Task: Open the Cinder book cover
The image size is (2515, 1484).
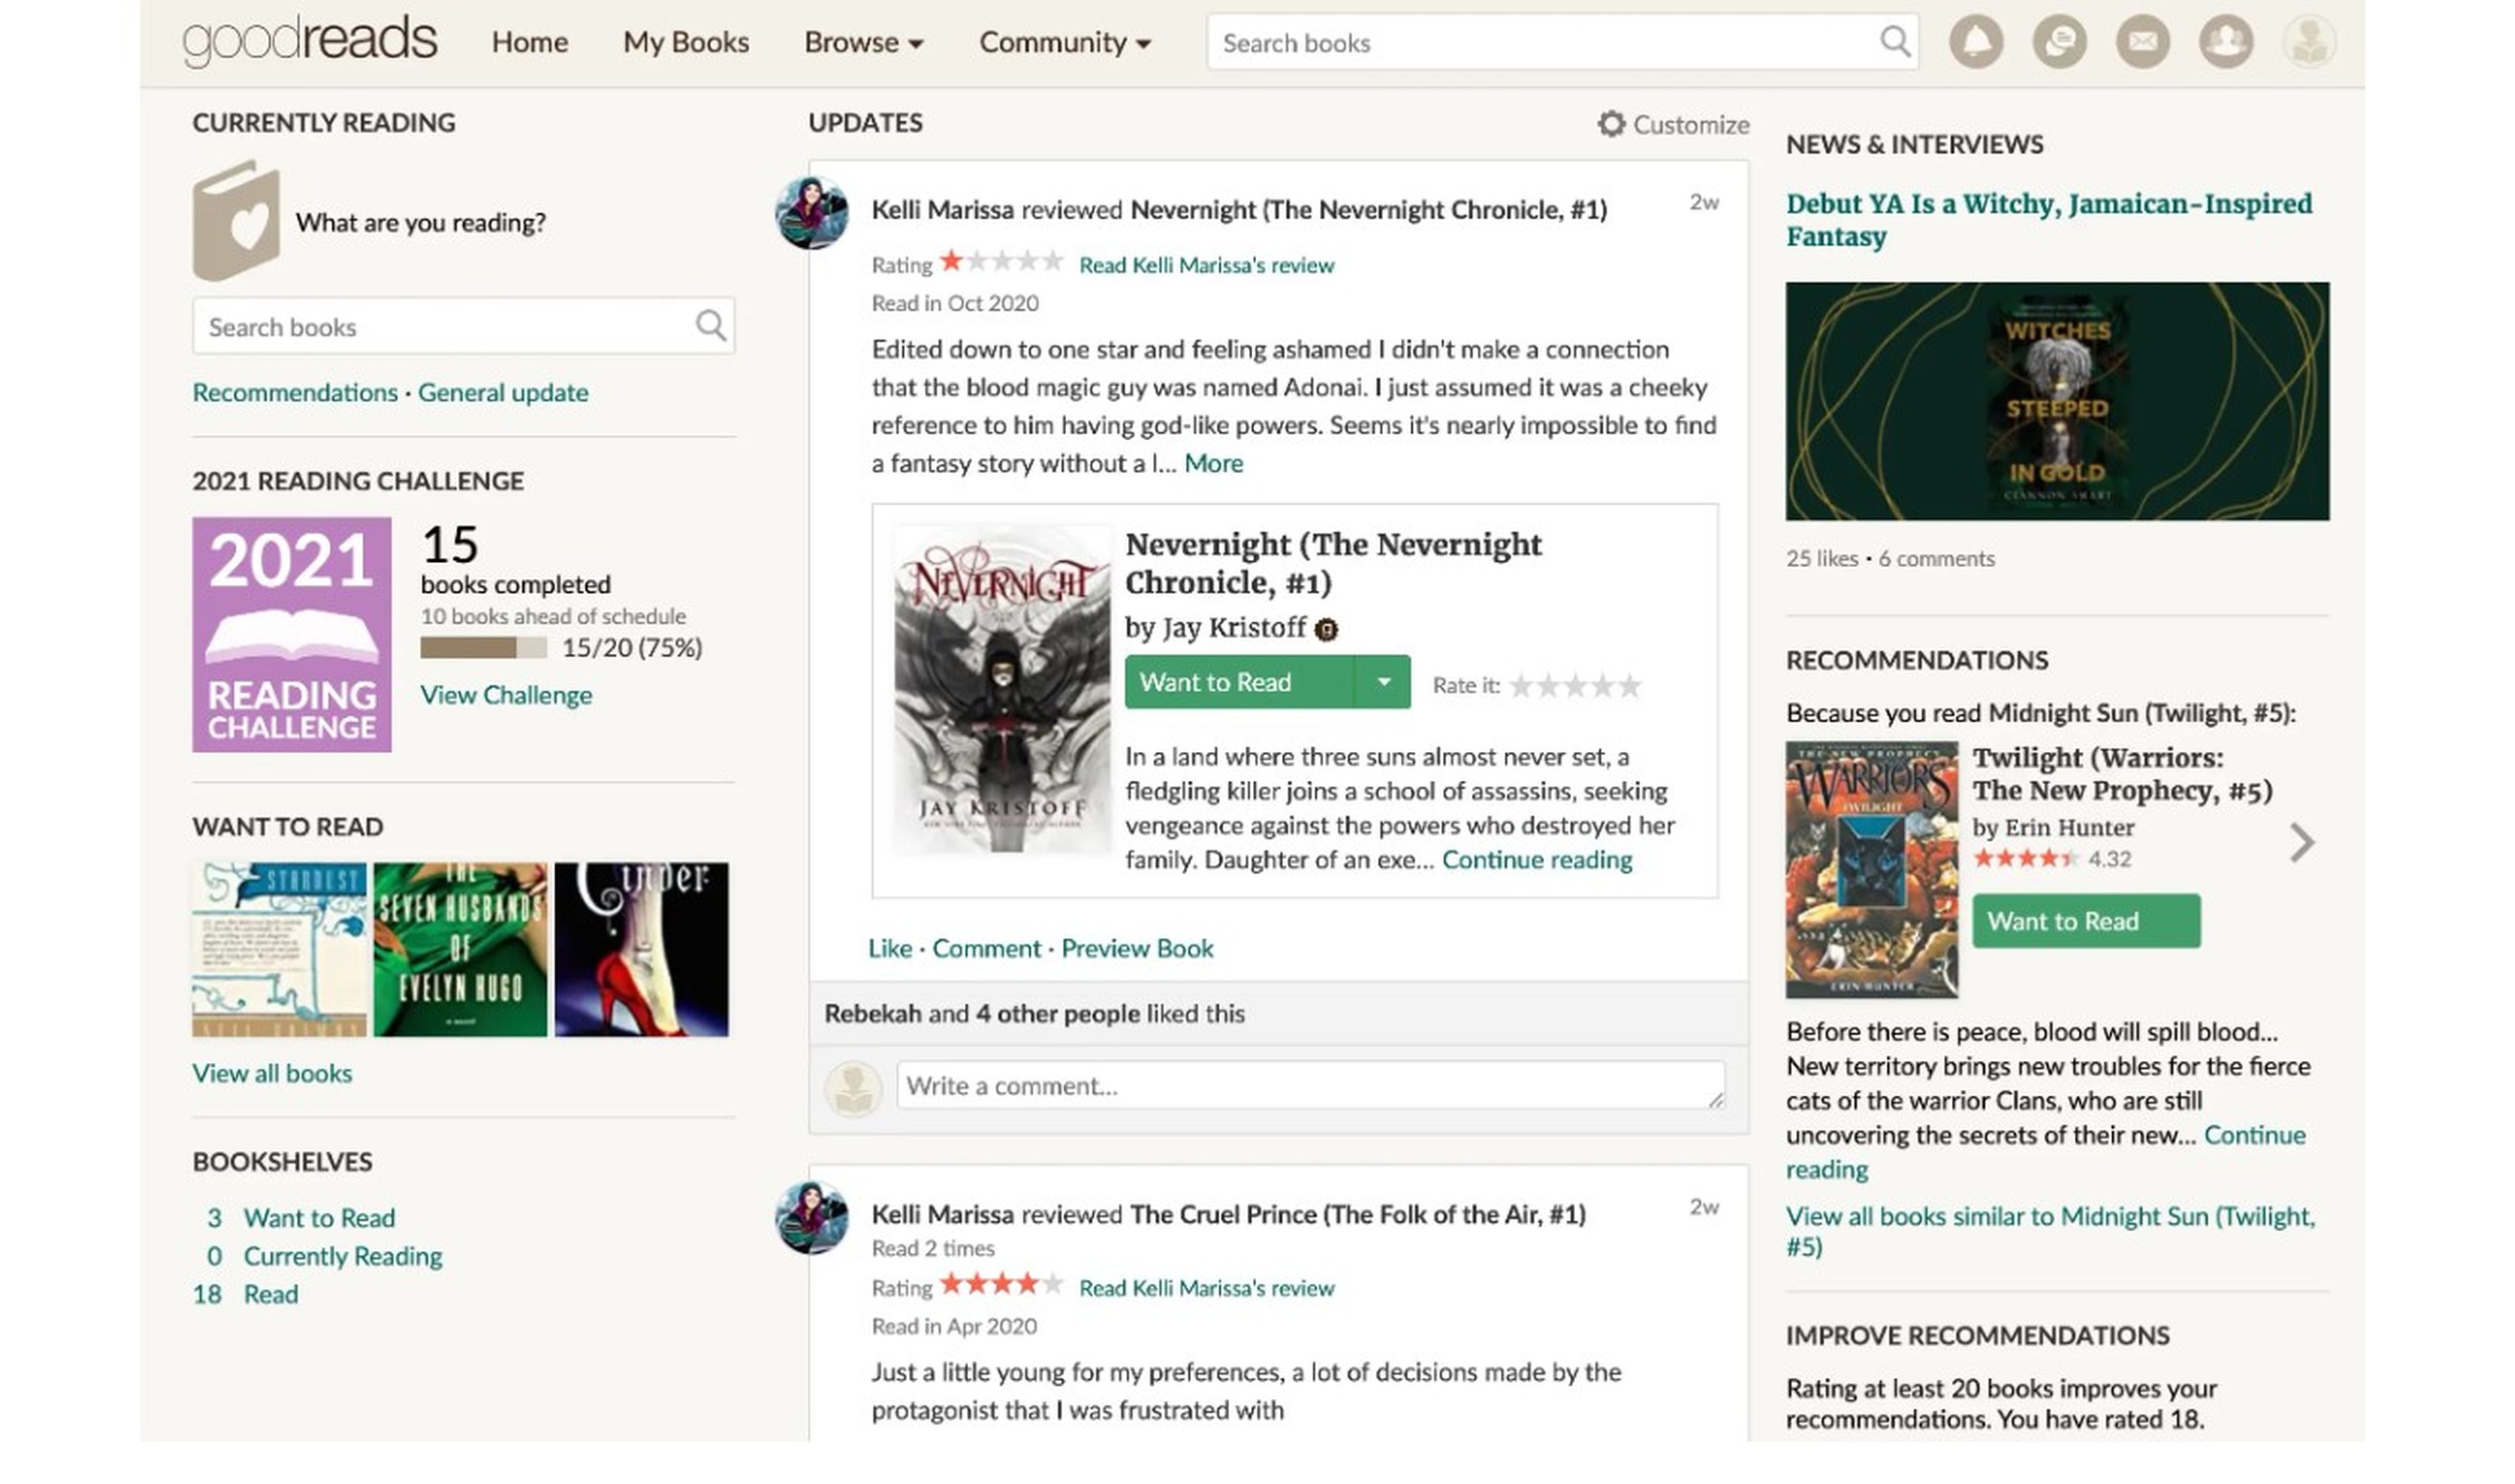Action: pyautogui.click(x=641, y=949)
